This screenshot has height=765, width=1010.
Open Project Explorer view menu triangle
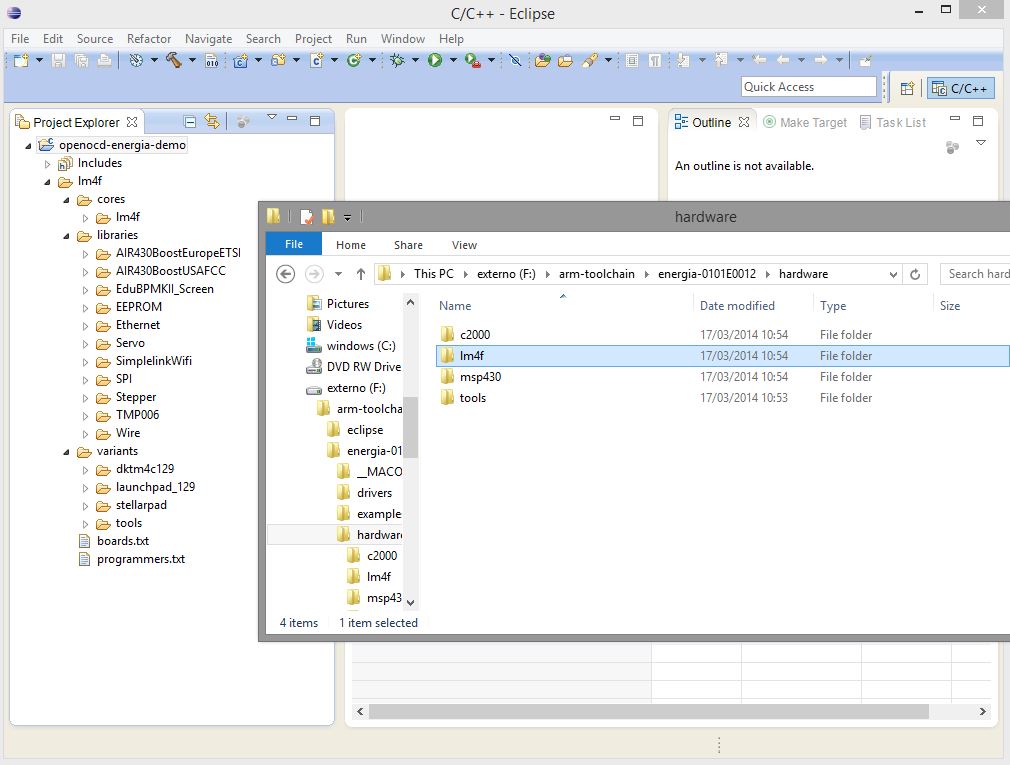(272, 117)
